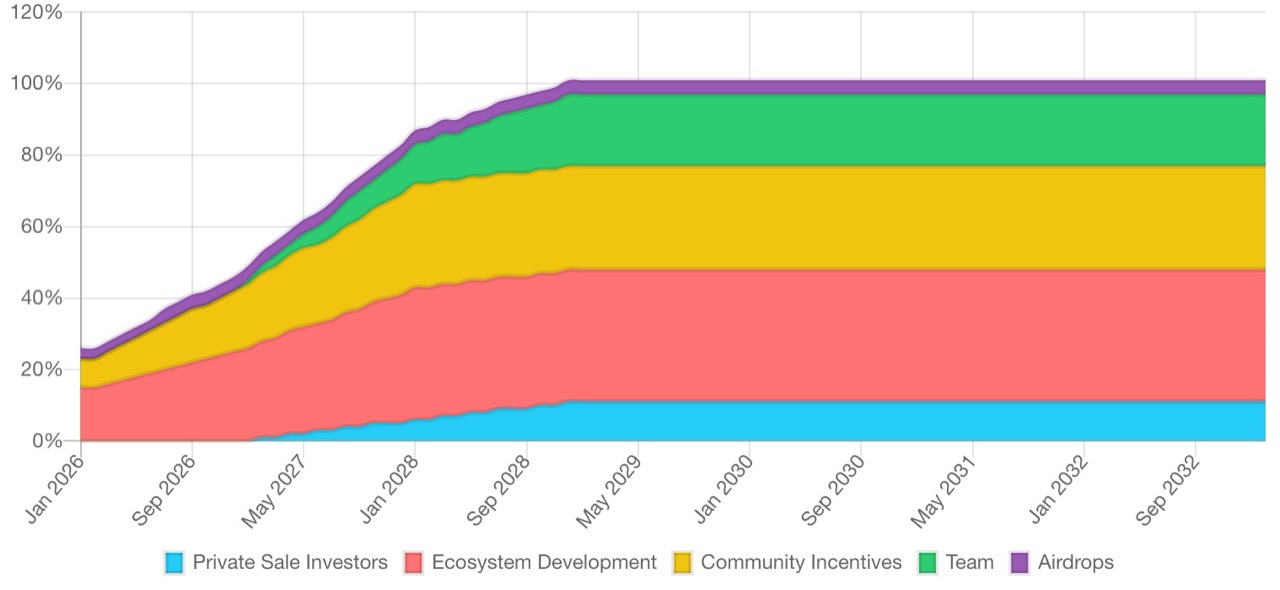Toggle the Private Sale Investors legend label
Screen dimensions: 1280x590
(x=290, y=563)
